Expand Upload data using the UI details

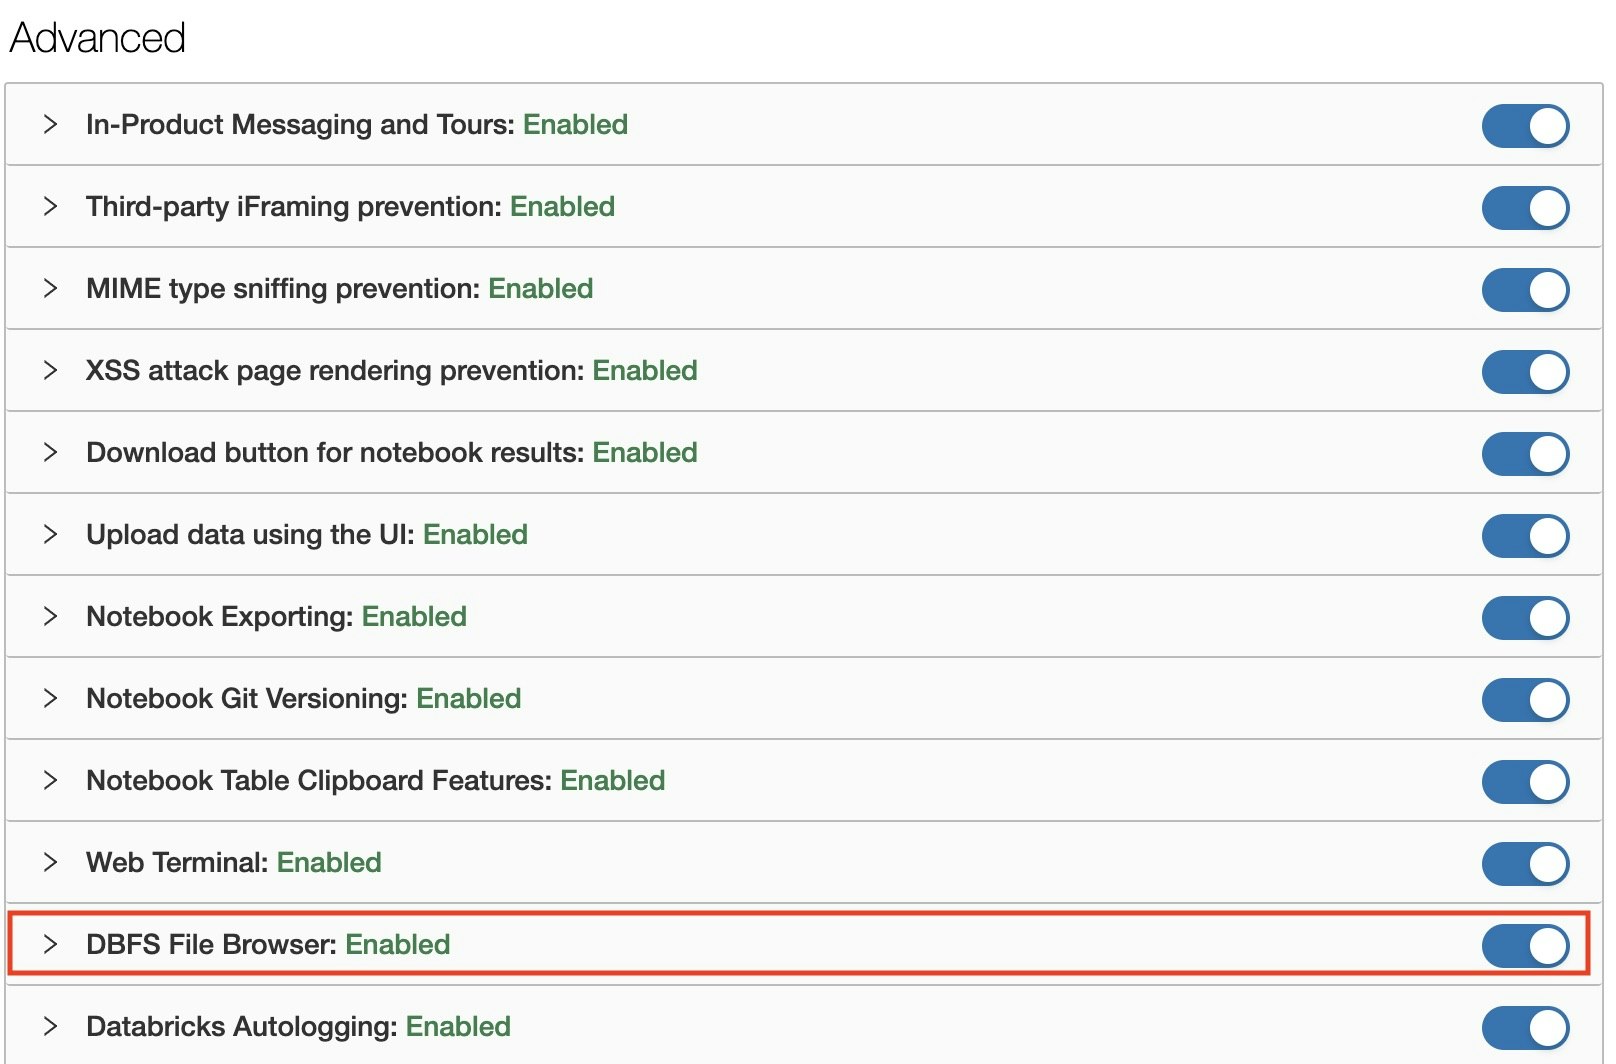pyautogui.click(x=50, y=534)
